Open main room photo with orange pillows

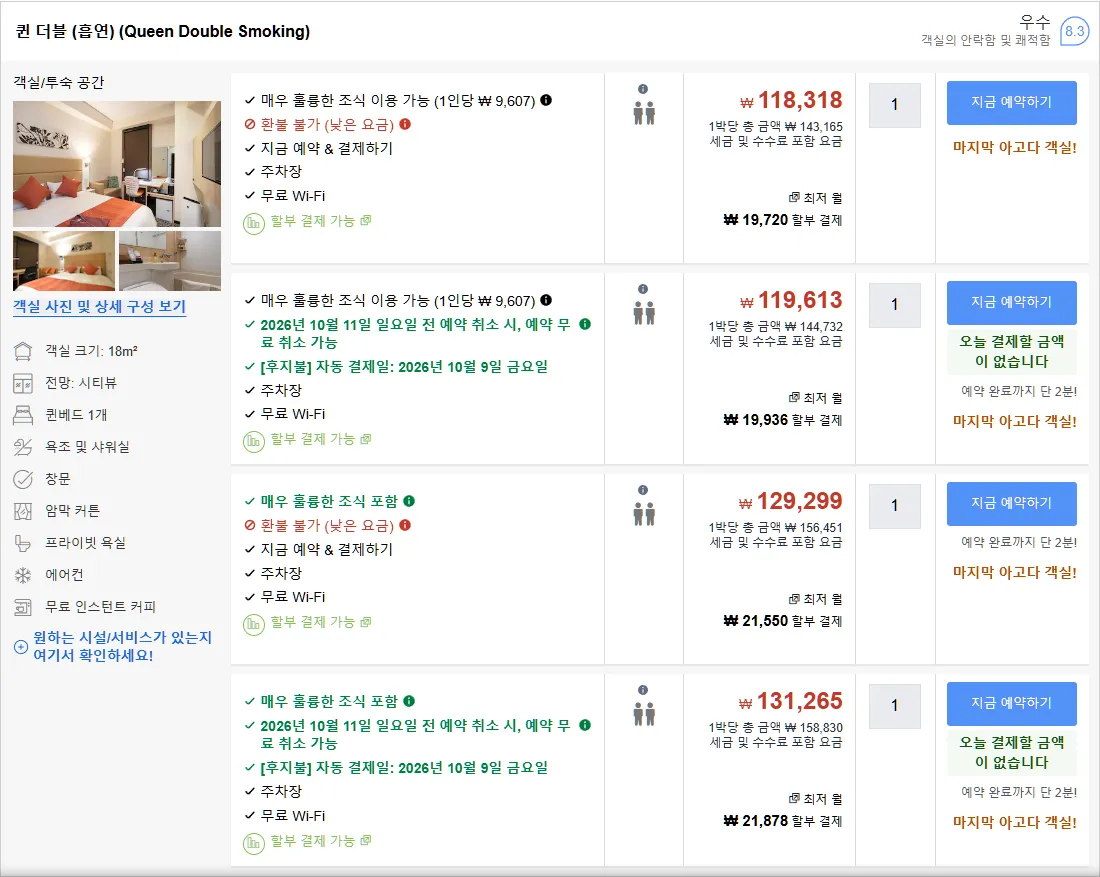coord(117,164)
